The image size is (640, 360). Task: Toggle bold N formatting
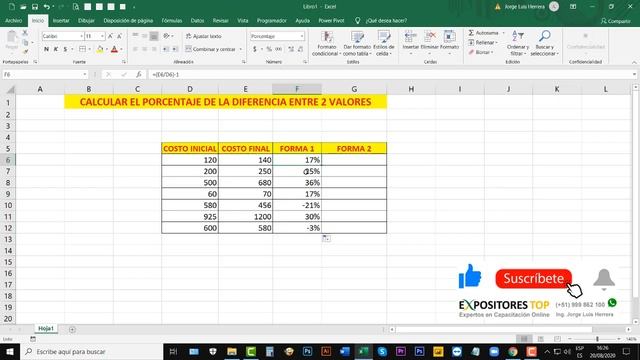coord(46,49)
